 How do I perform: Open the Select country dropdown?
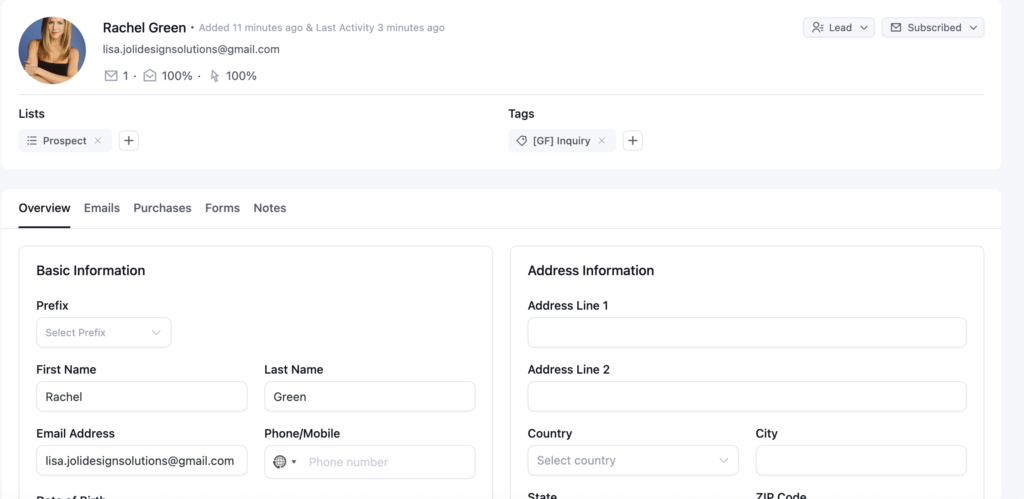click(x=633, y=460)
